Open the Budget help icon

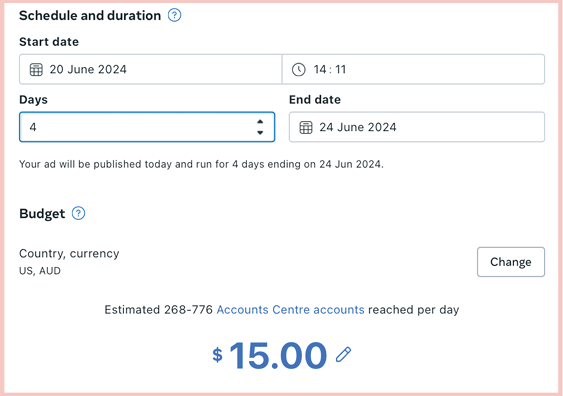point(78,213)
